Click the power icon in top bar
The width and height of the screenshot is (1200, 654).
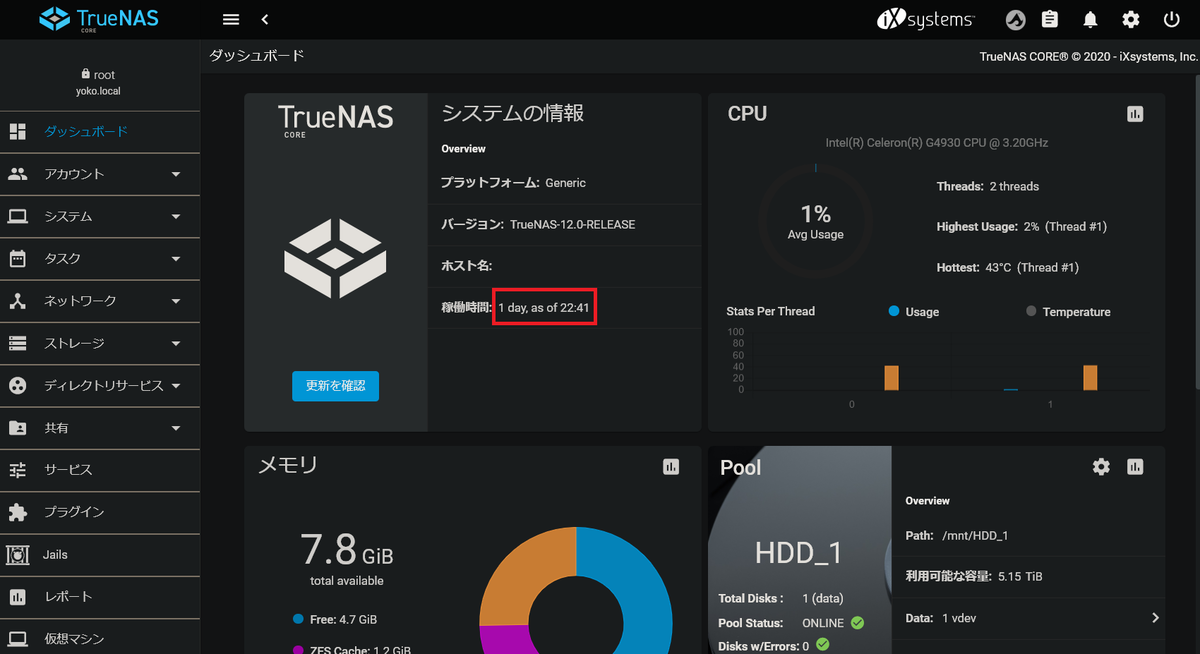tap(1172, 19)
